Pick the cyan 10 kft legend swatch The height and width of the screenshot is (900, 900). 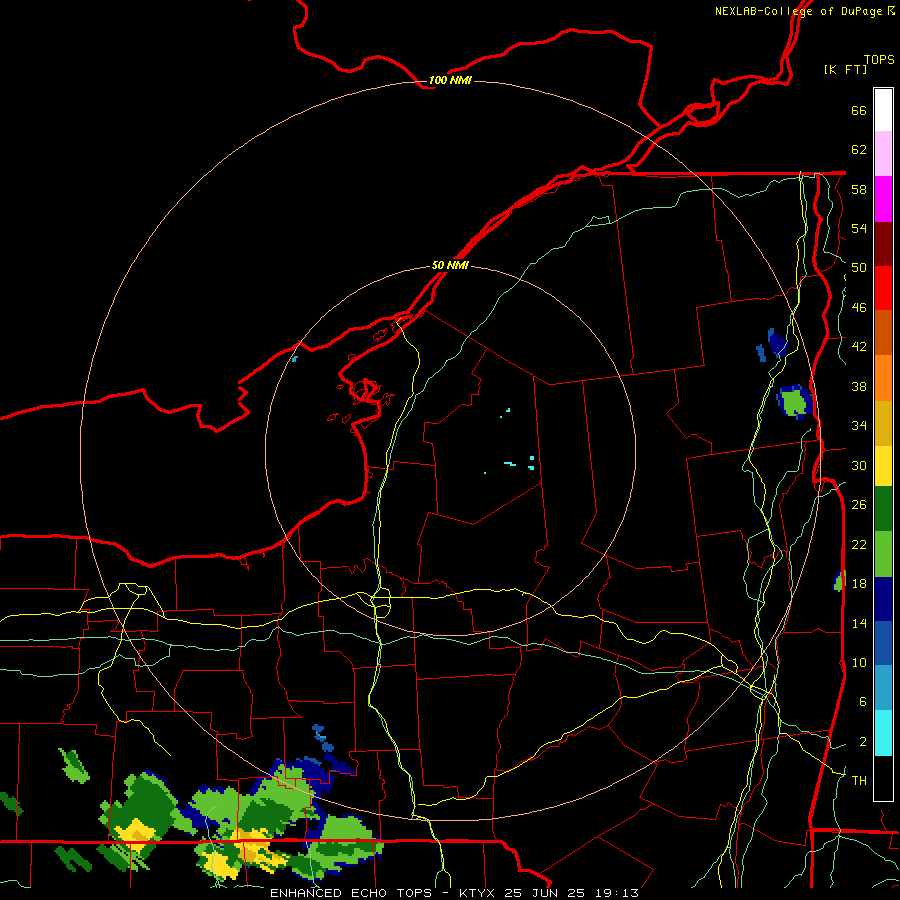pyautogui.click(x=883, y=733)
